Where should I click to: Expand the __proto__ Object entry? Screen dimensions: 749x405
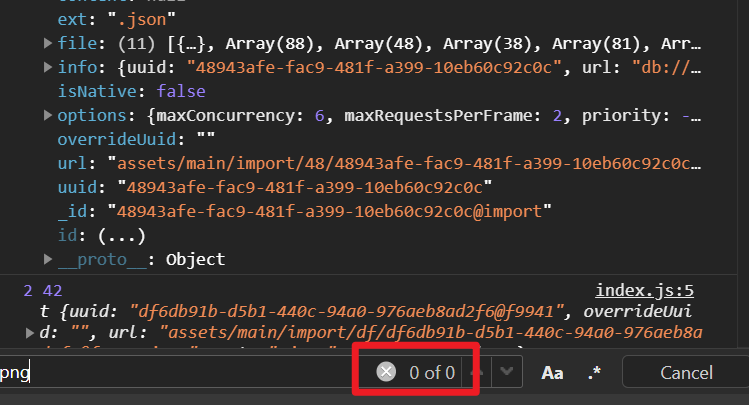click(x=49, y=259)
